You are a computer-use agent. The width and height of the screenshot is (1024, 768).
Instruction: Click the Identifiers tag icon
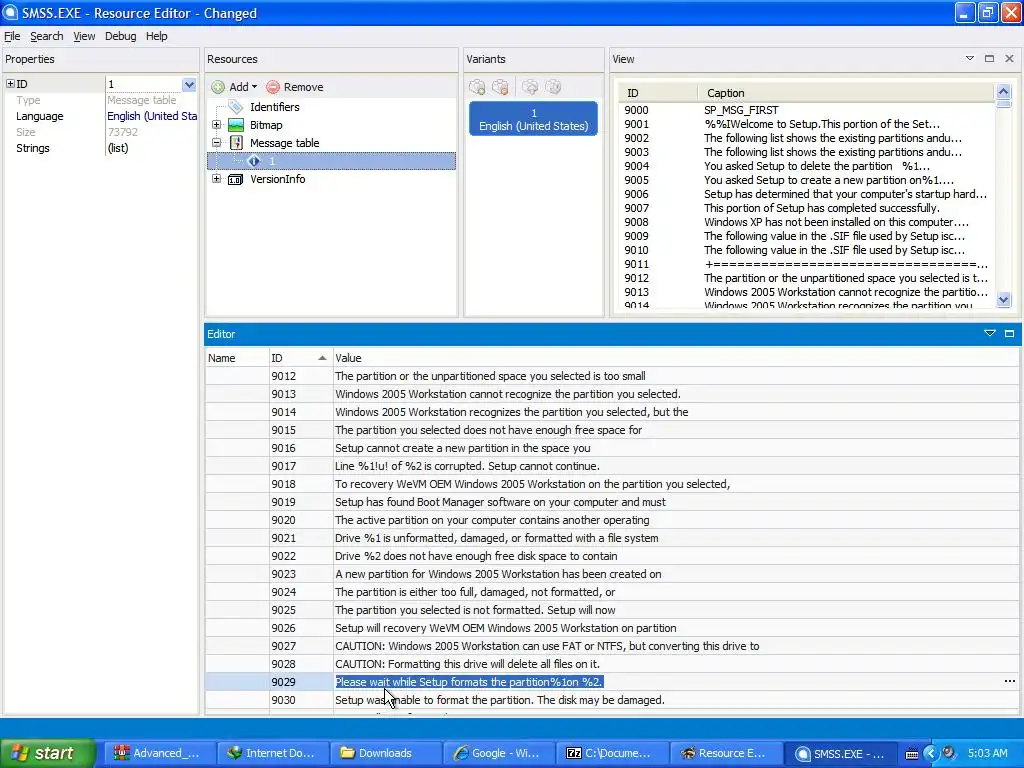pyautogui.click(x=236, y=107)
